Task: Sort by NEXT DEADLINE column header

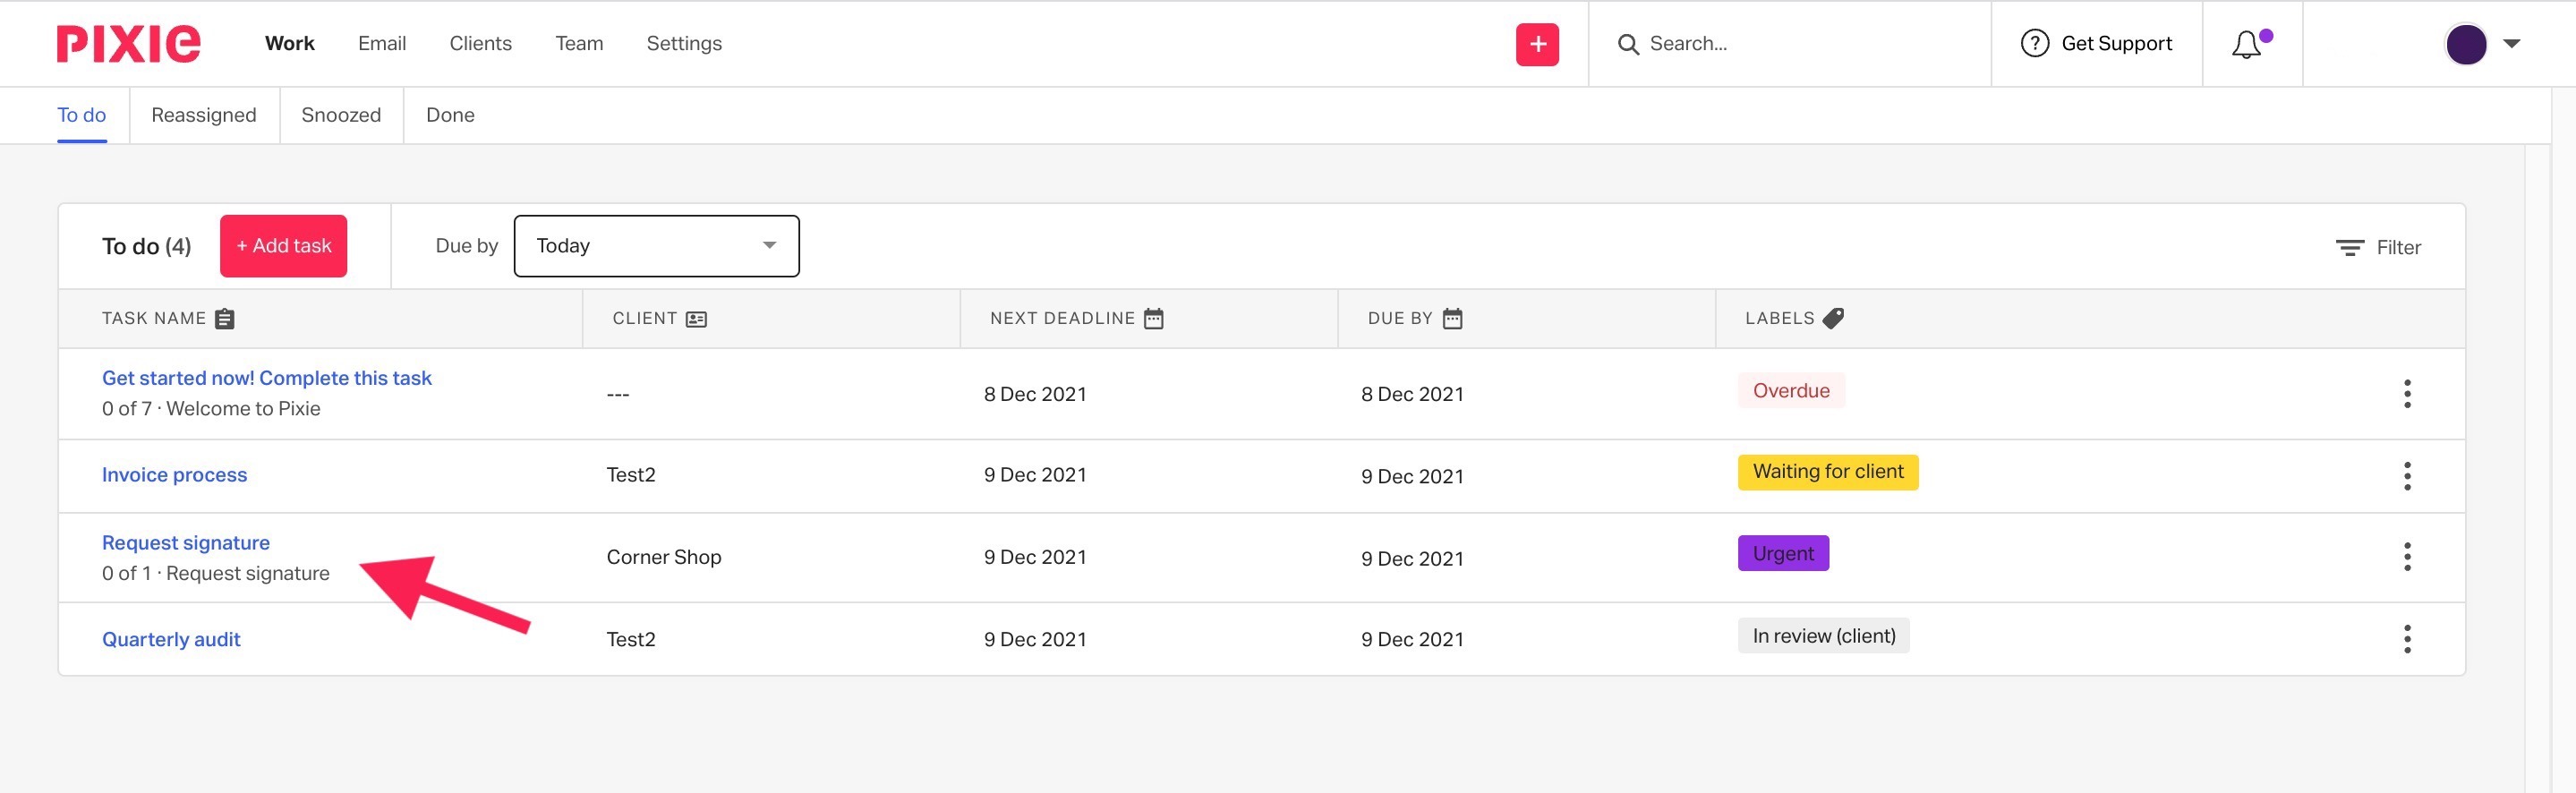Action: [1062, 318]
